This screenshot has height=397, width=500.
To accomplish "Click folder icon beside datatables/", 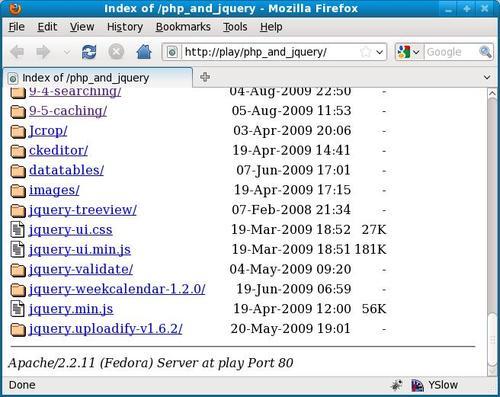I will click(x=18, y=171).
